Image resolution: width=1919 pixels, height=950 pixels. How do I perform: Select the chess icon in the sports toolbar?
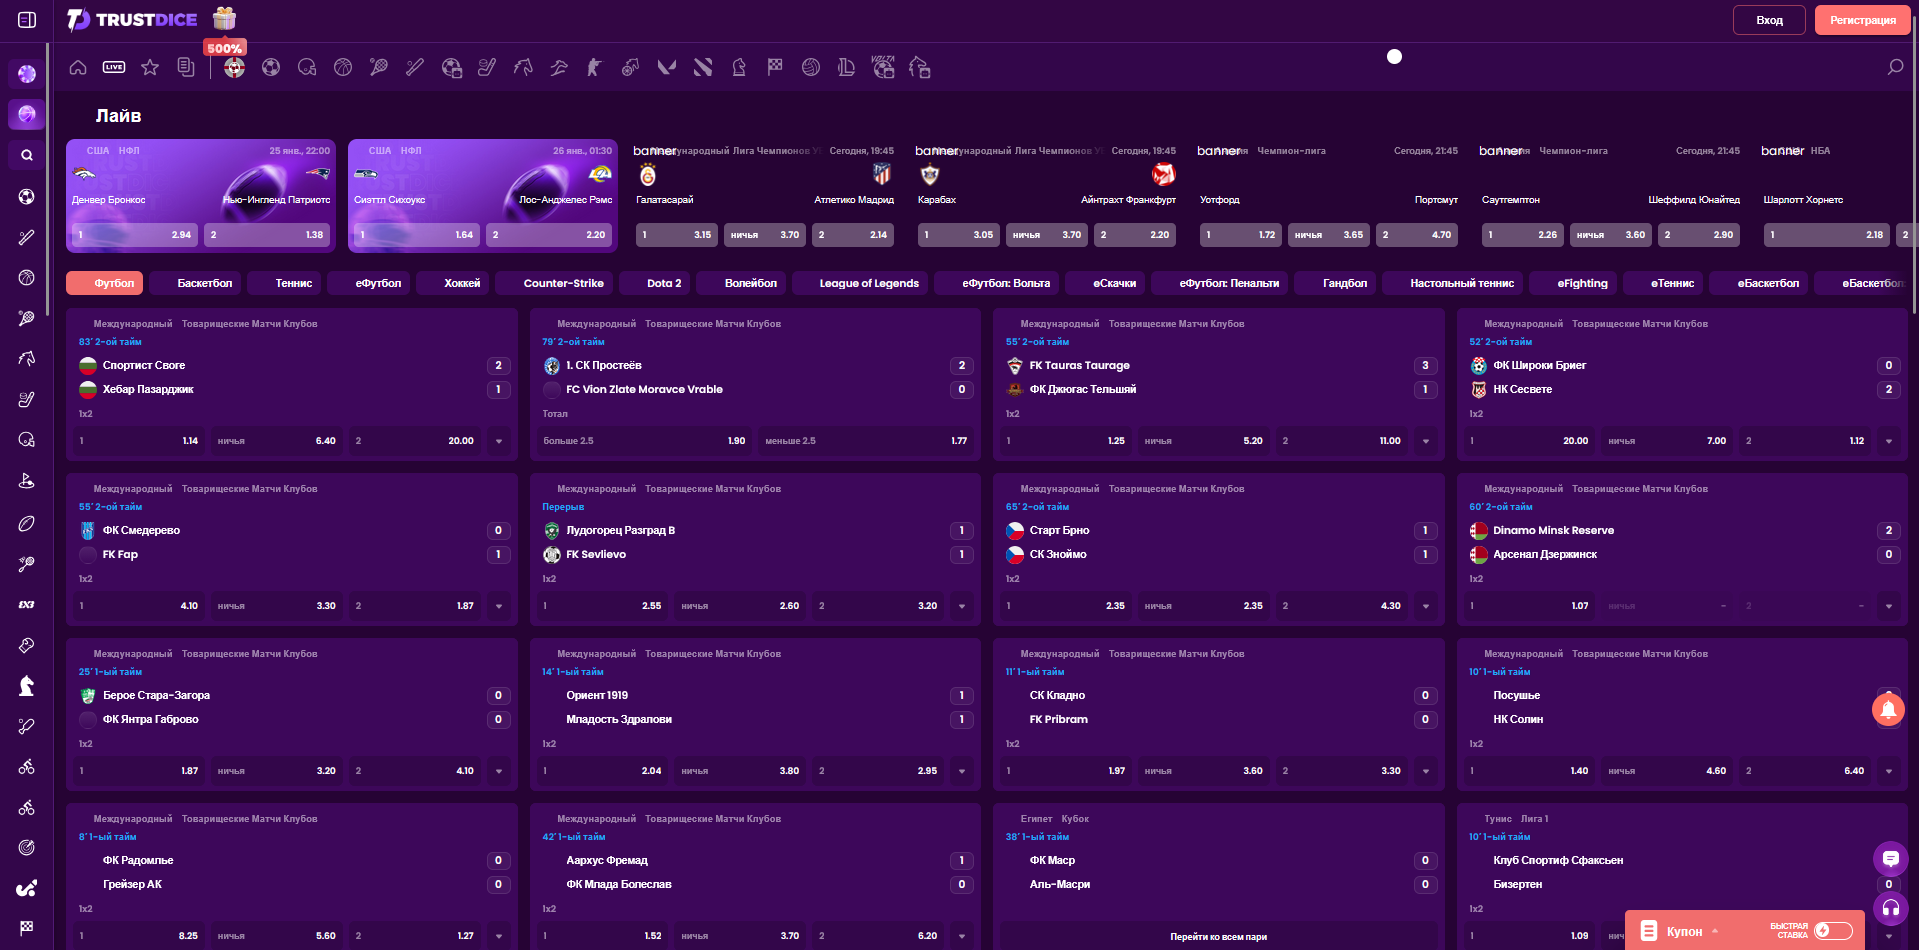coord(739,67)
